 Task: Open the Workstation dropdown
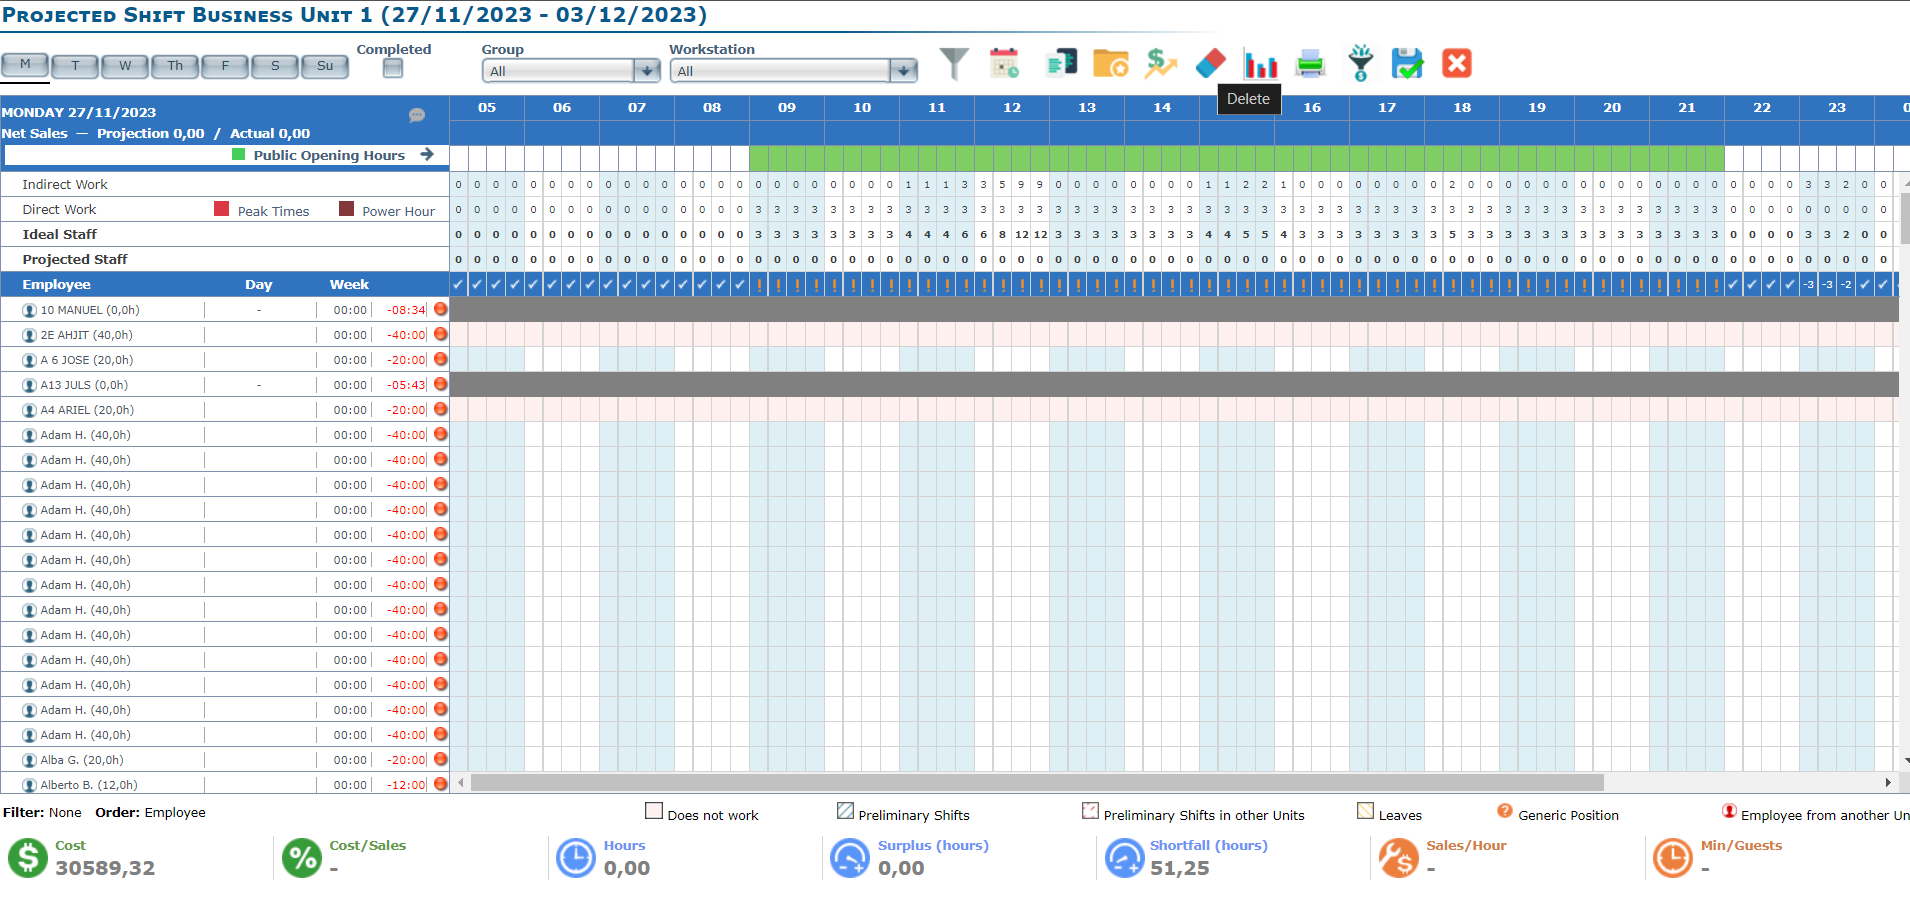pos(794,71)
